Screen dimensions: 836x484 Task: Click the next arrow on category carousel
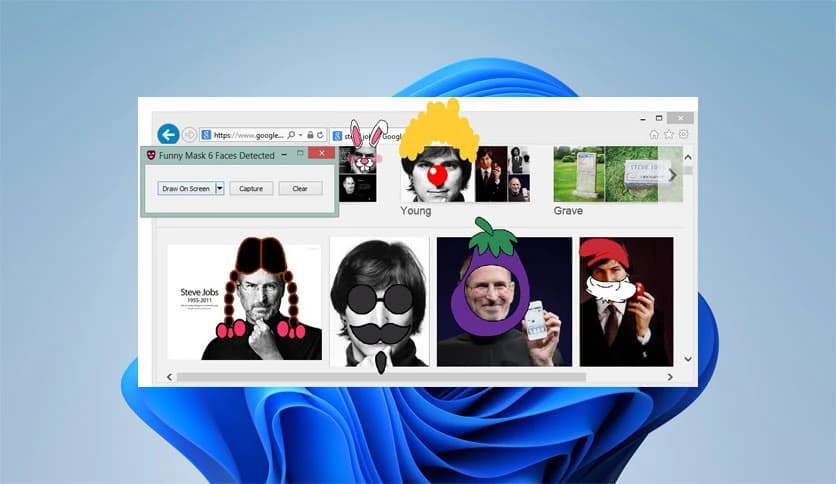point(672,174)
